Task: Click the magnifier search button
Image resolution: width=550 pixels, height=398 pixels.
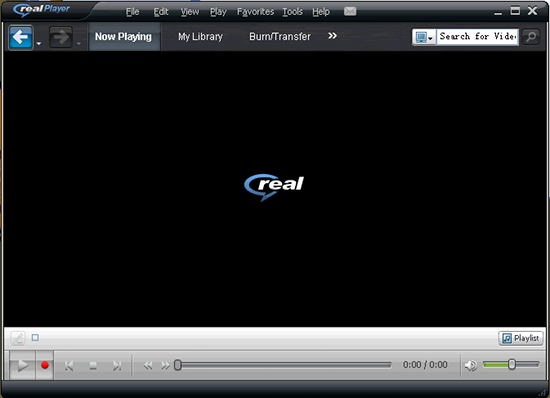Action: coord(531,36)
